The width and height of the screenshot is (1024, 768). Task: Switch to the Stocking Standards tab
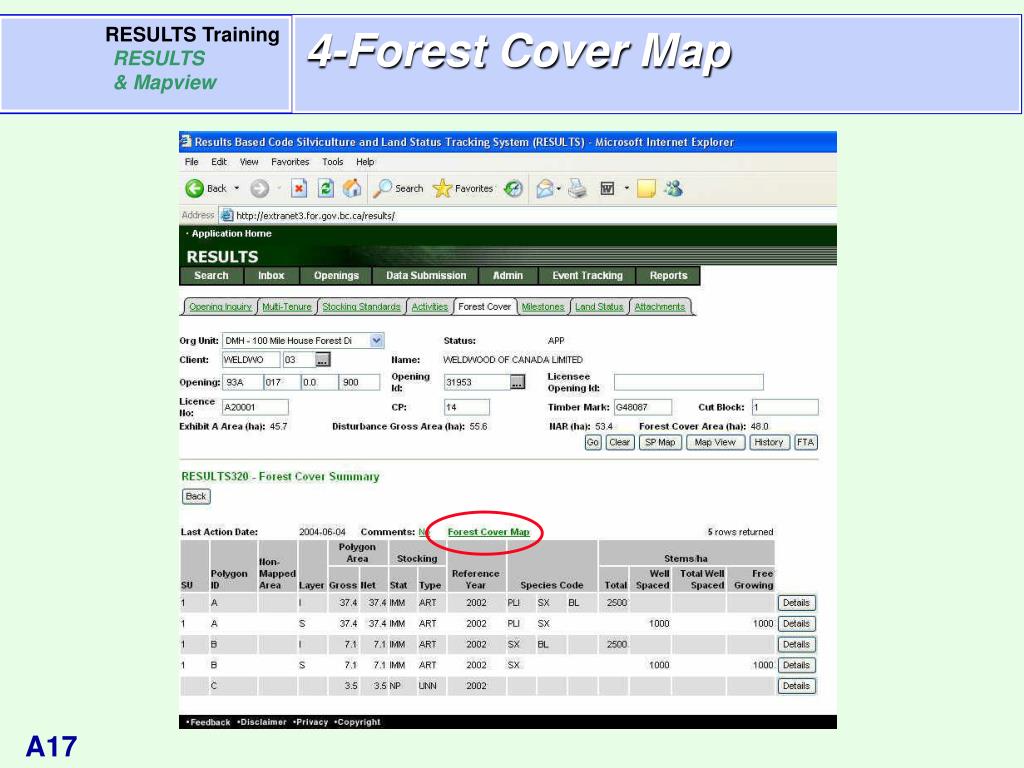click(x=361, y=307)
